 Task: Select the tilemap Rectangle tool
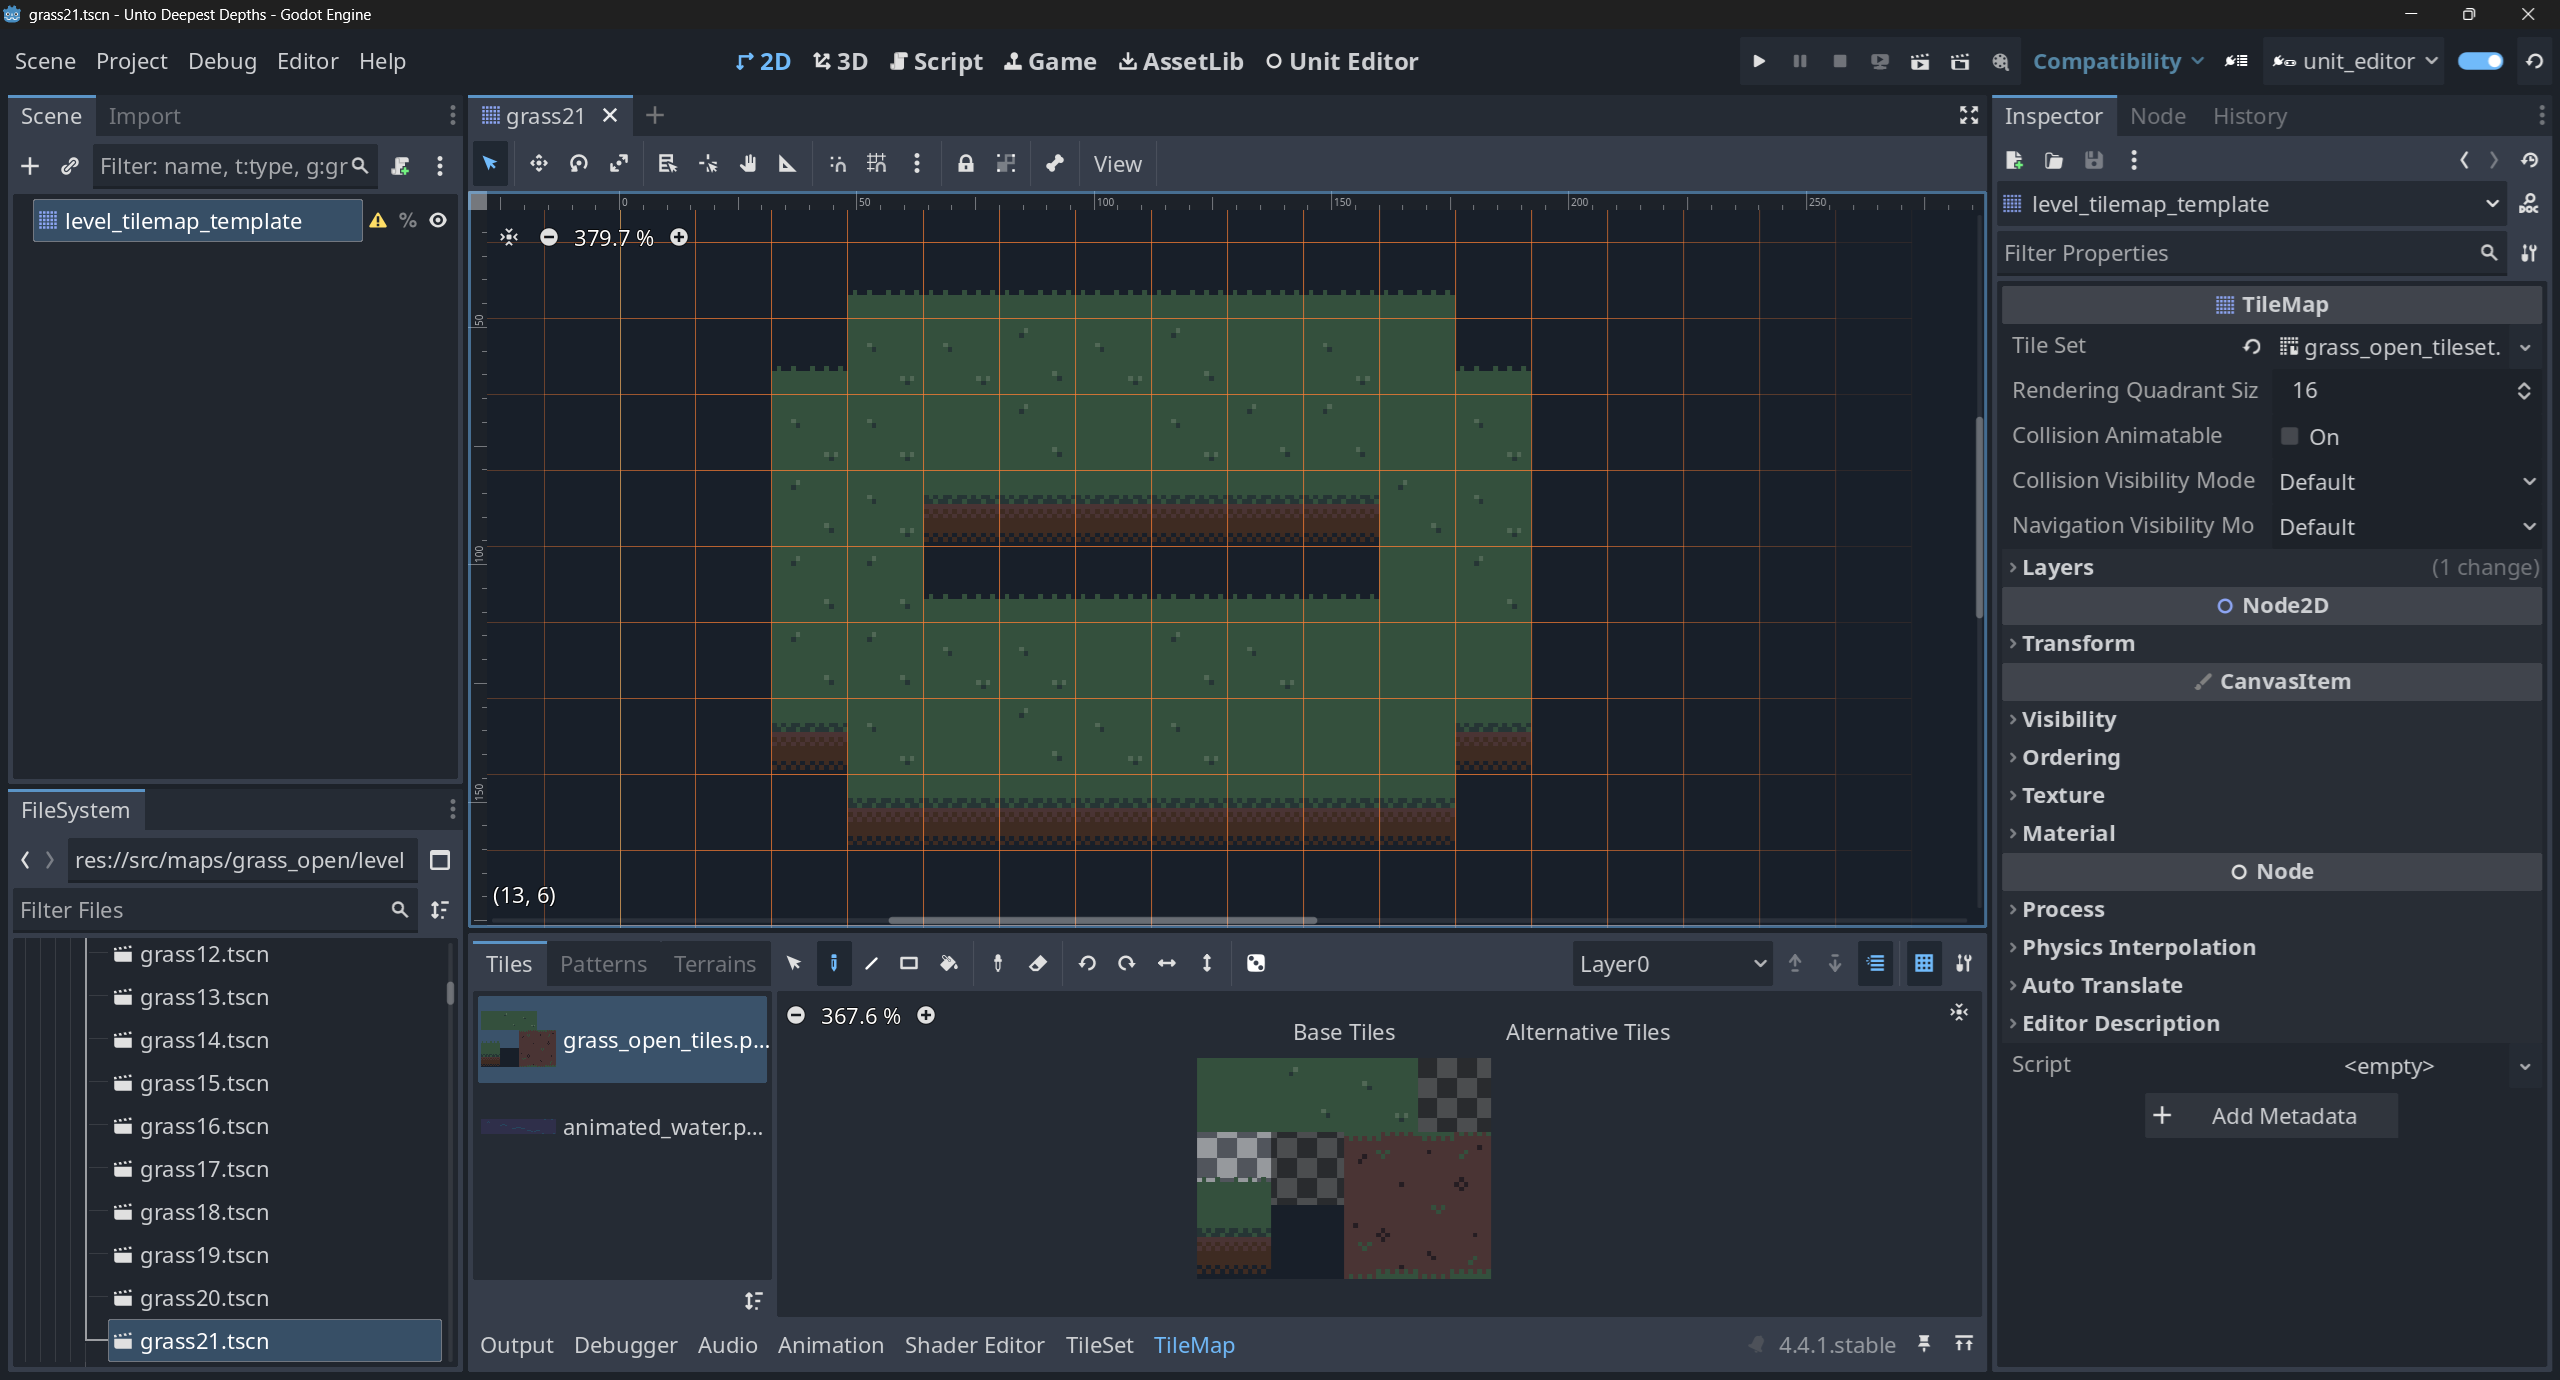pyautogui.click(x=909, y=963)
